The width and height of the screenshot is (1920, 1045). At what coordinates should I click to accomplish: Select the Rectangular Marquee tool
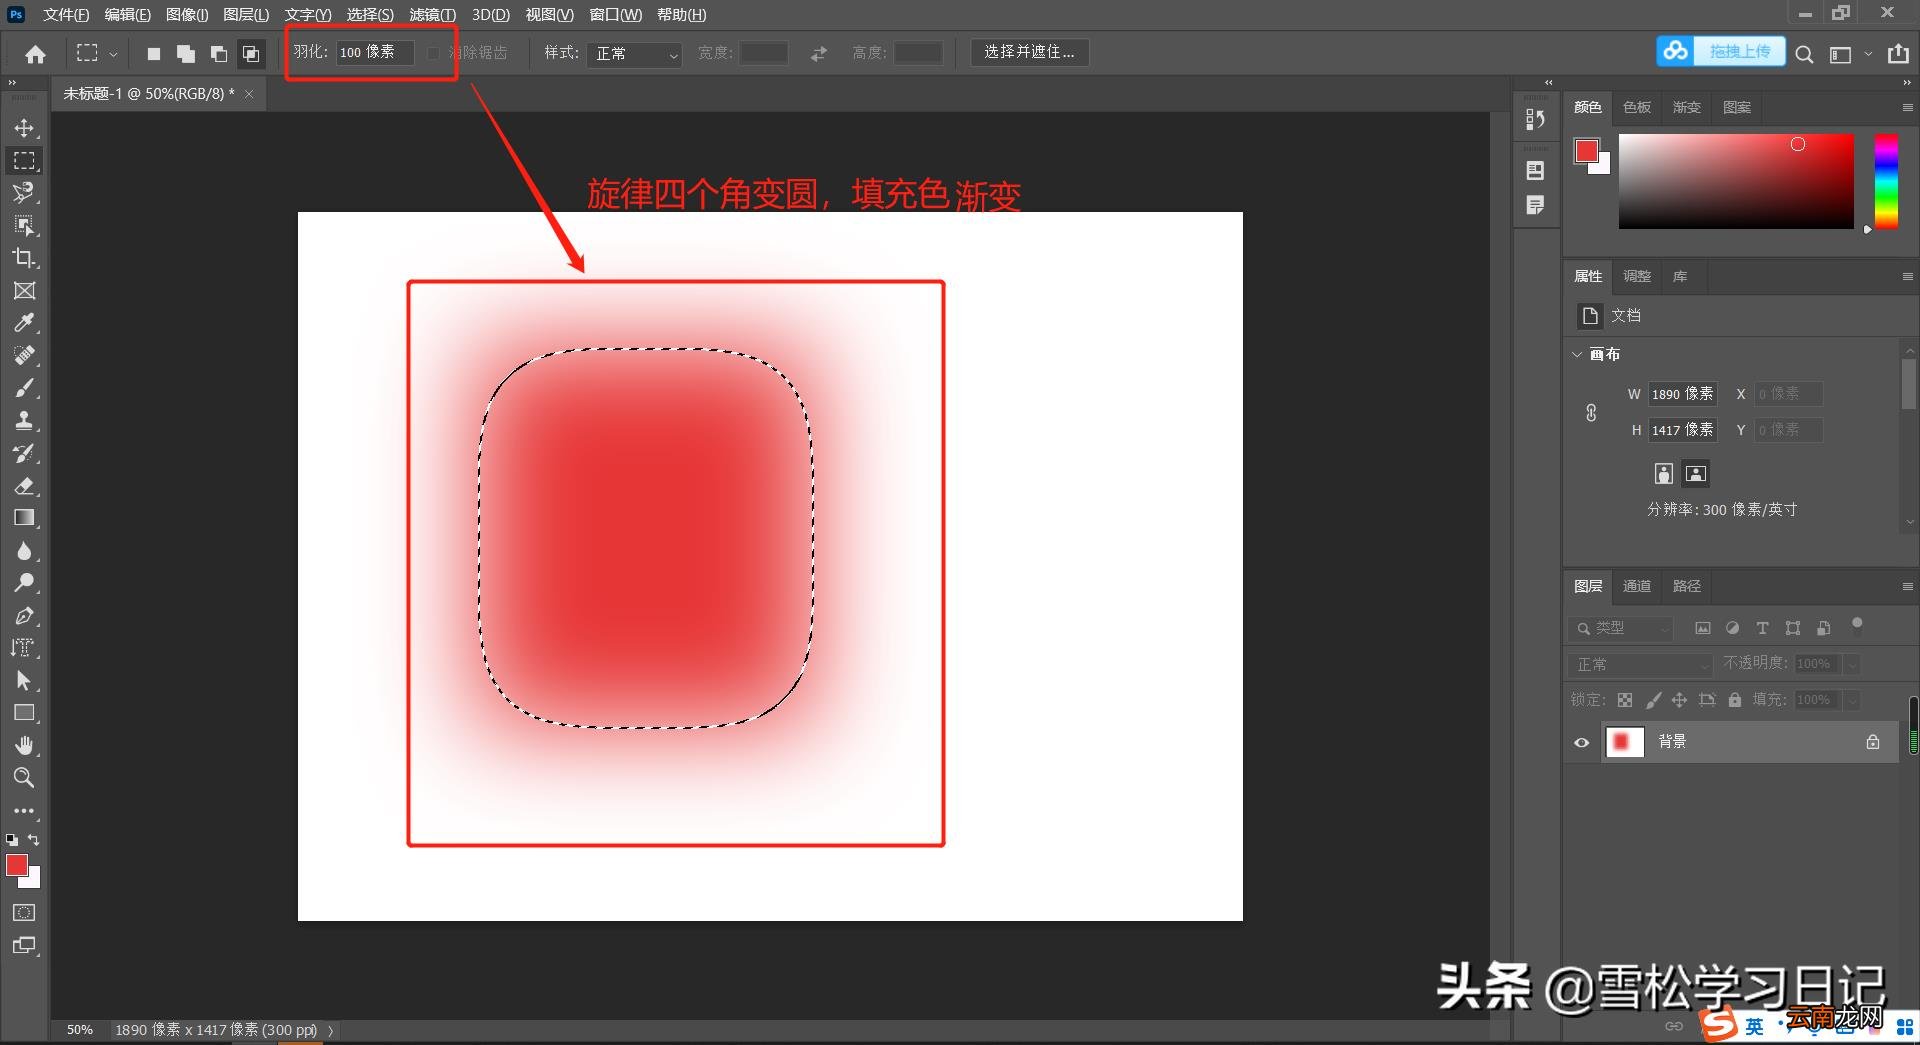coord(24,160)
